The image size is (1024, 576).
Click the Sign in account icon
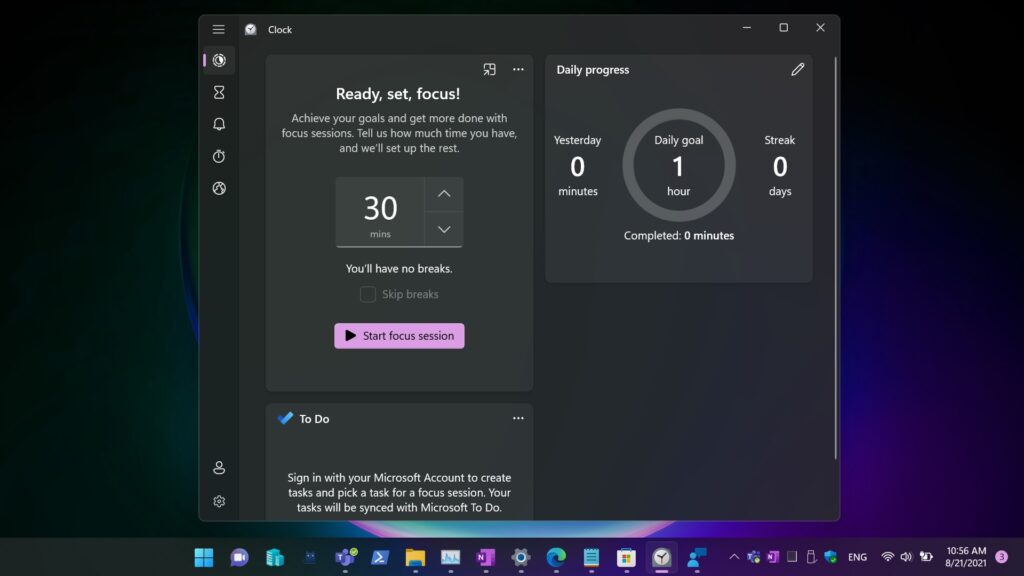click(219, 468)
